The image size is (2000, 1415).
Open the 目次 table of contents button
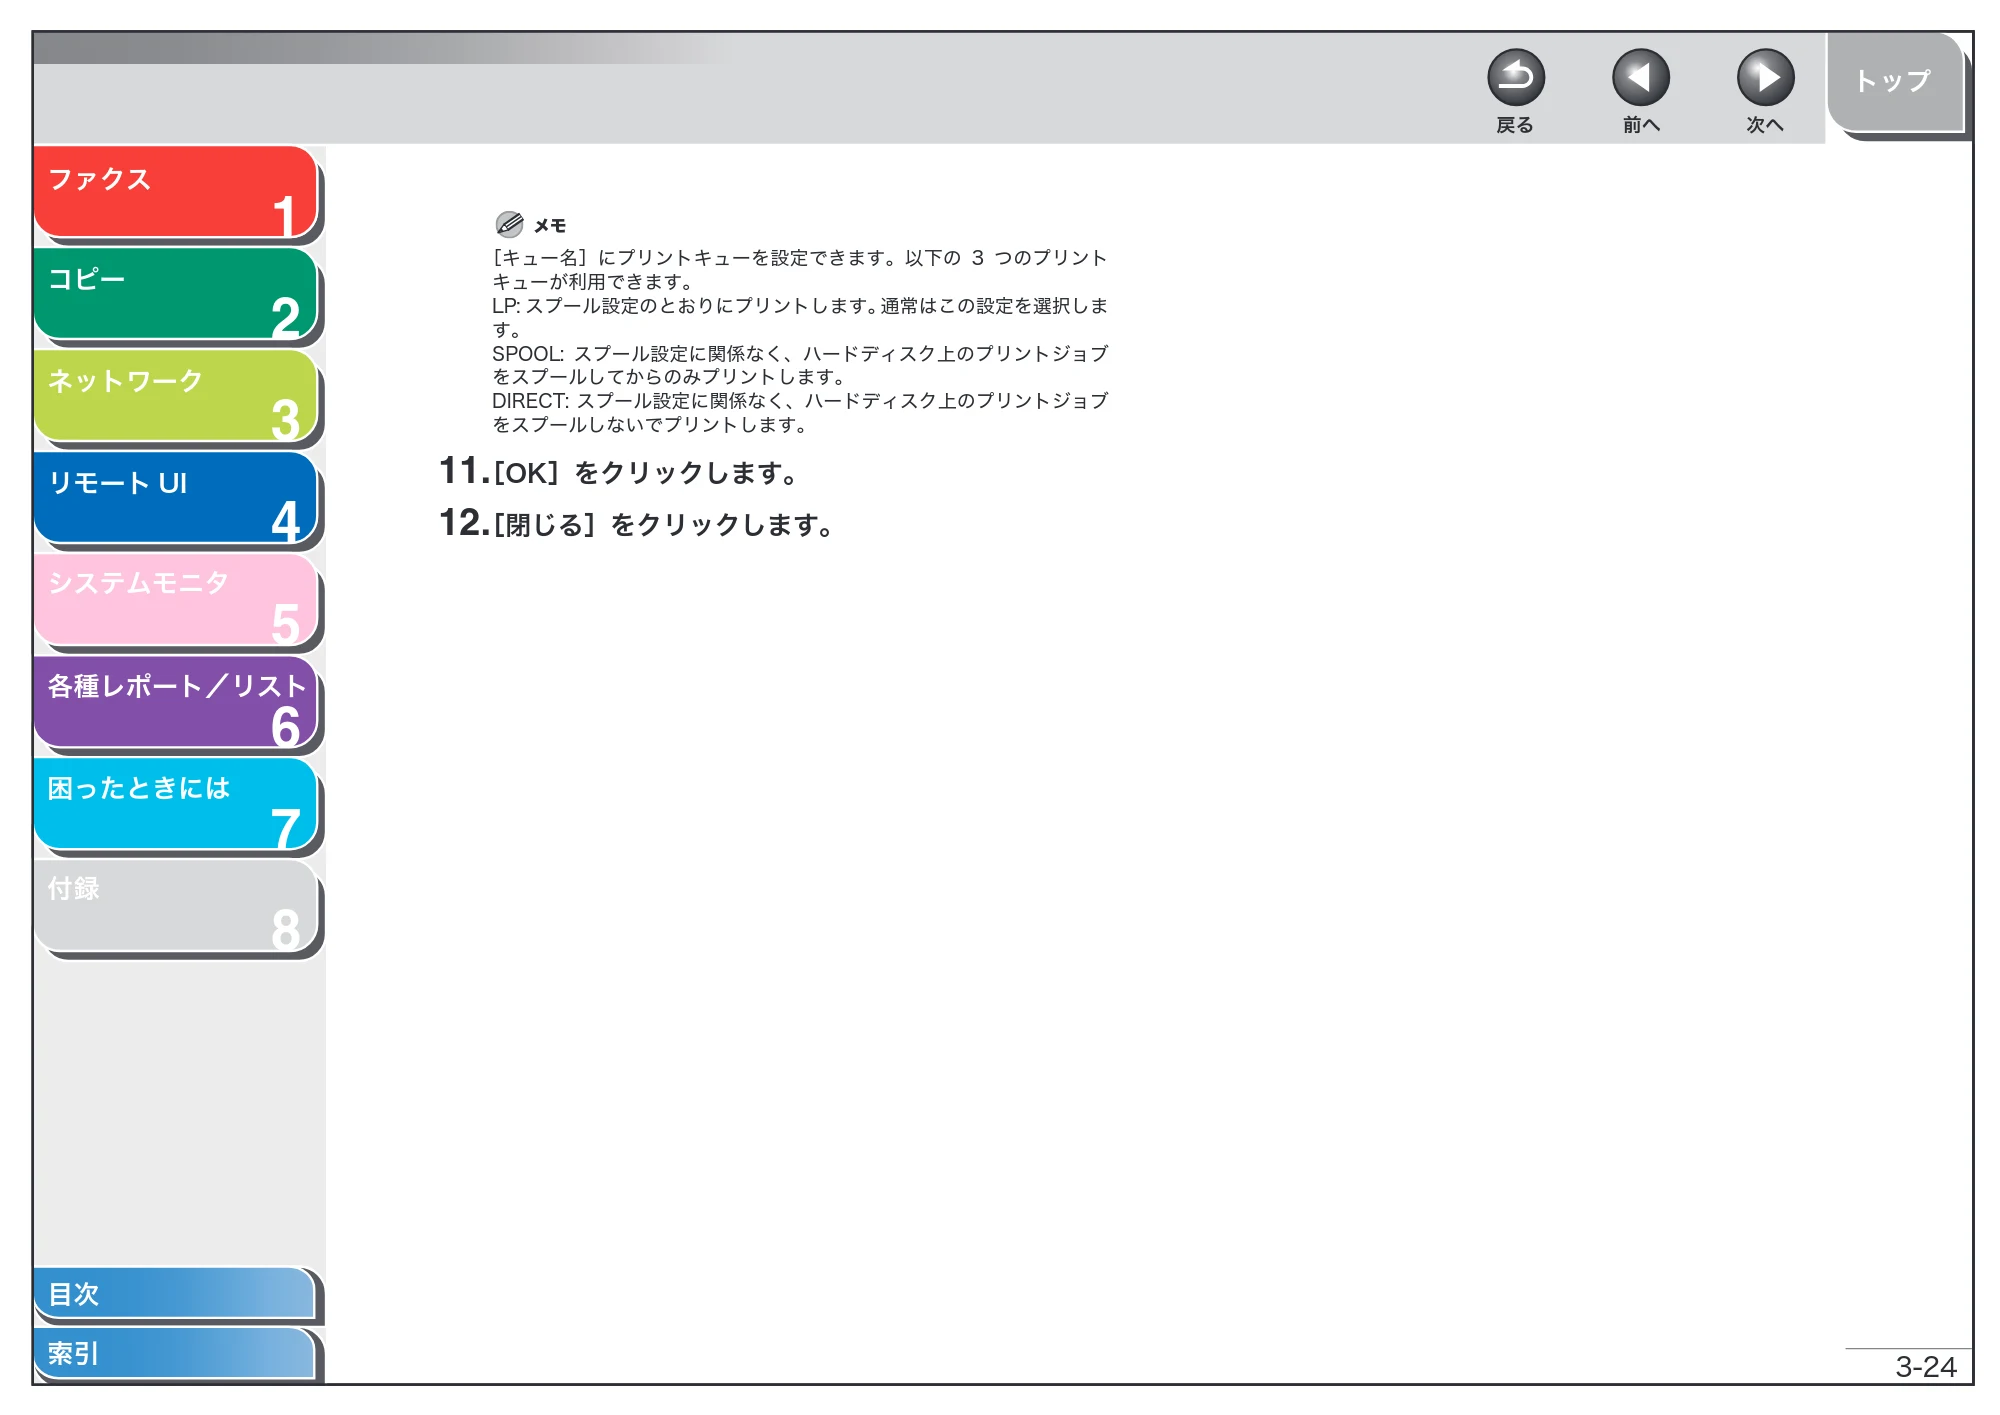pyautogui.click(x=175, y=1294)
